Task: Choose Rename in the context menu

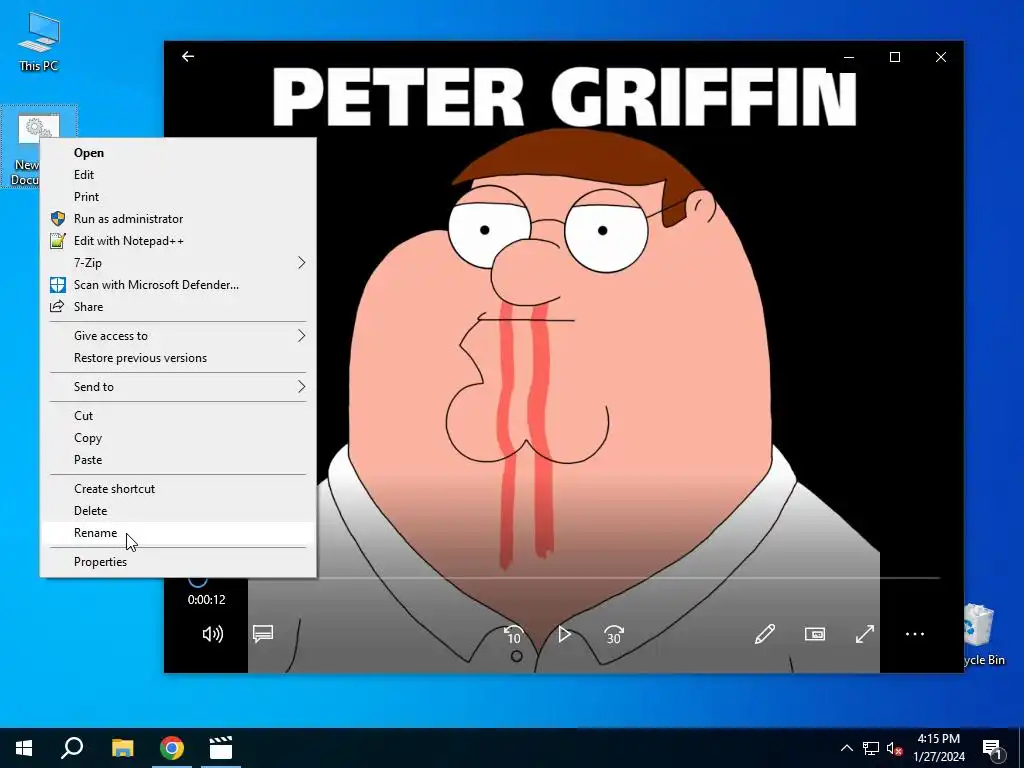Action: coord(178,533)
